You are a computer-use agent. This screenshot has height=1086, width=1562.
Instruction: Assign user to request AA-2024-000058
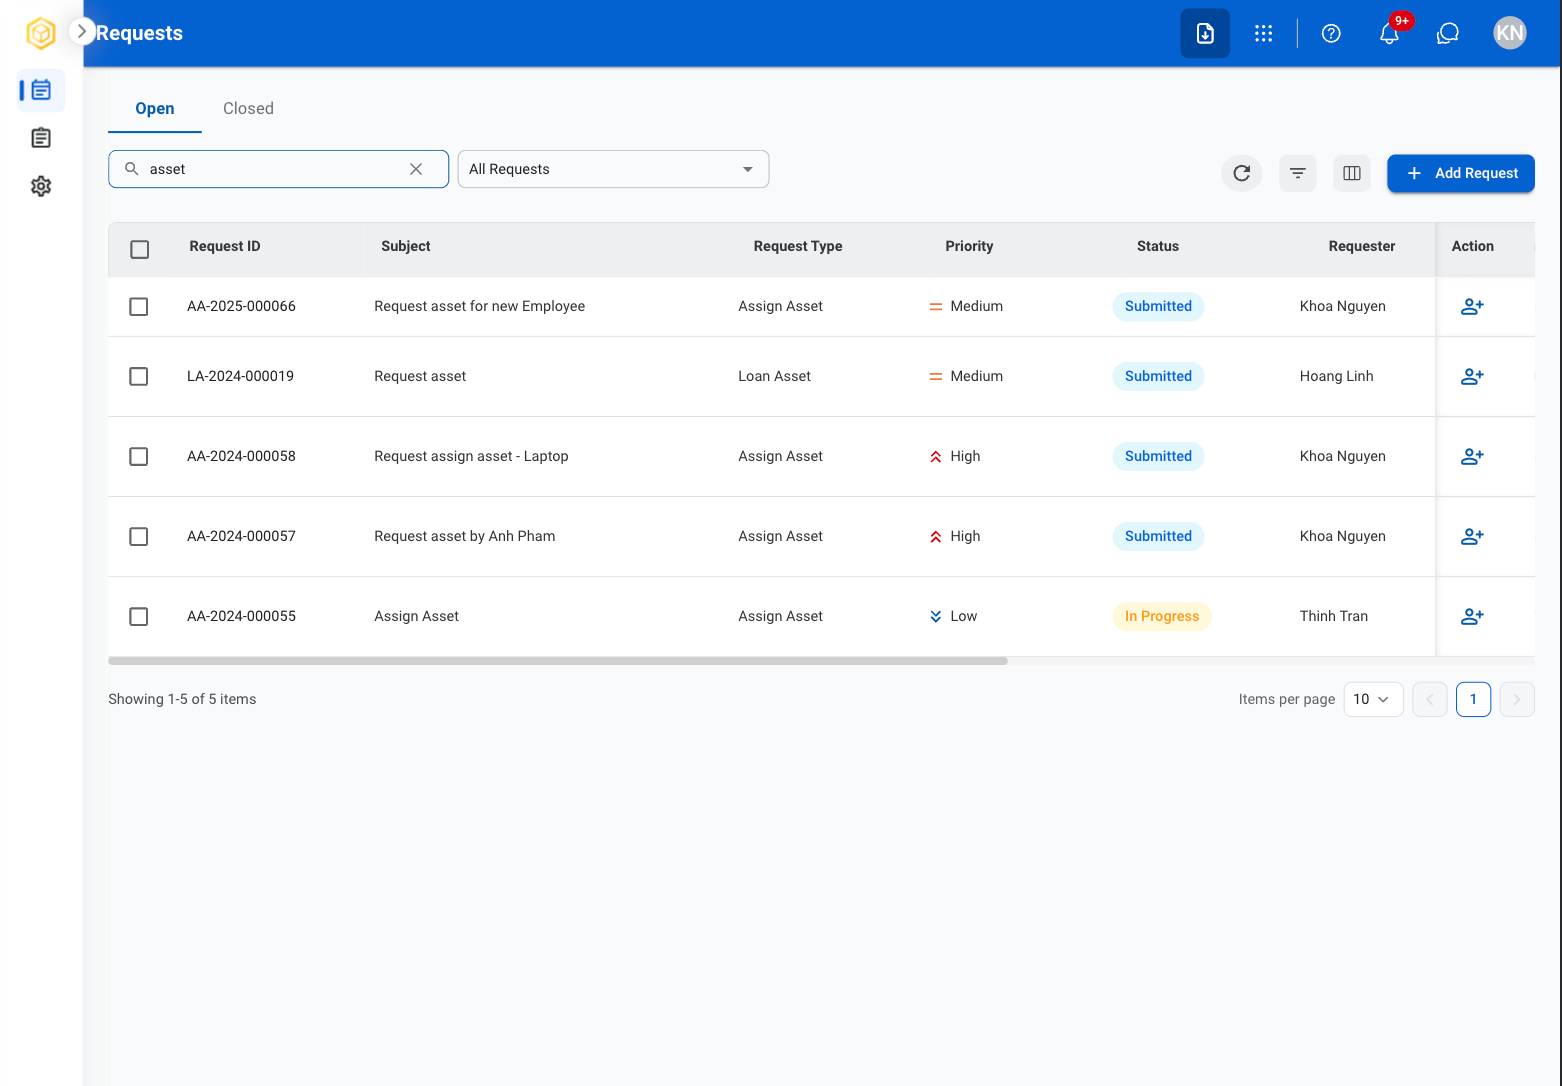coord(1472,457)
